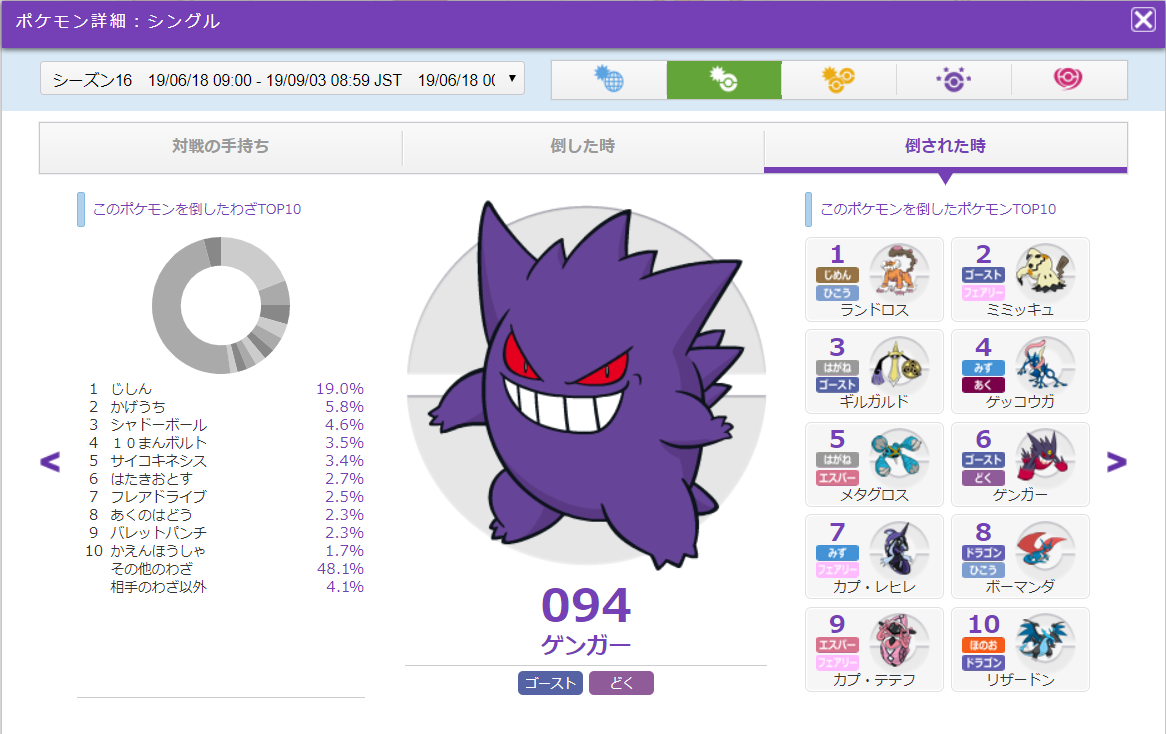Select the シャドーボール 4.6% move row
The image size is (1166, 734).
point(226,425)
